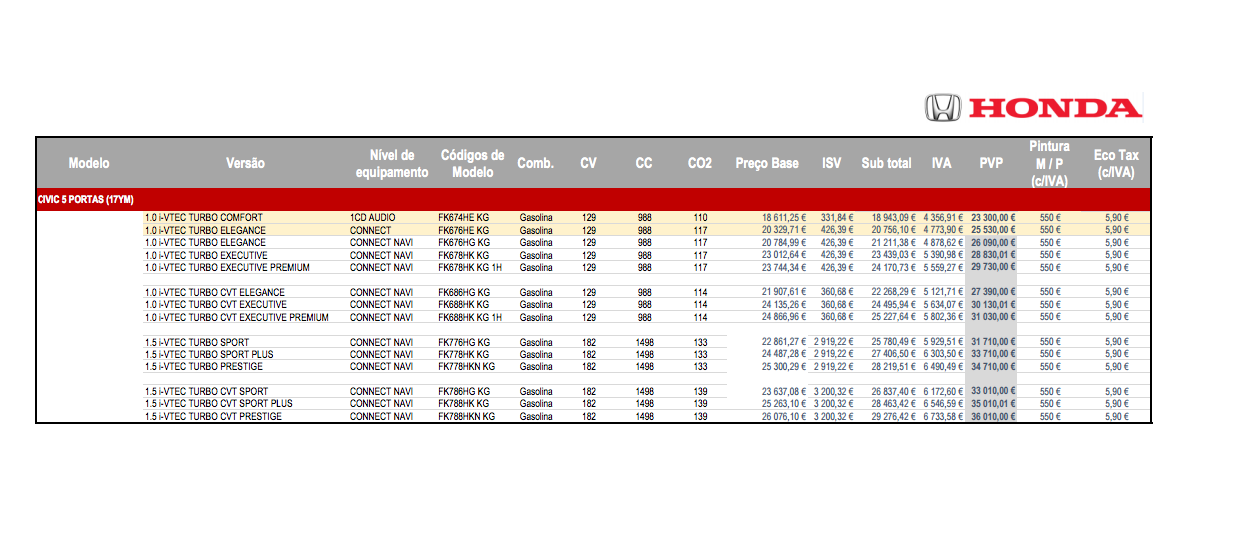The image size is (1248, 540).
Task: Click the red HONDA wordmark
Action: (x=1056, y=108)
